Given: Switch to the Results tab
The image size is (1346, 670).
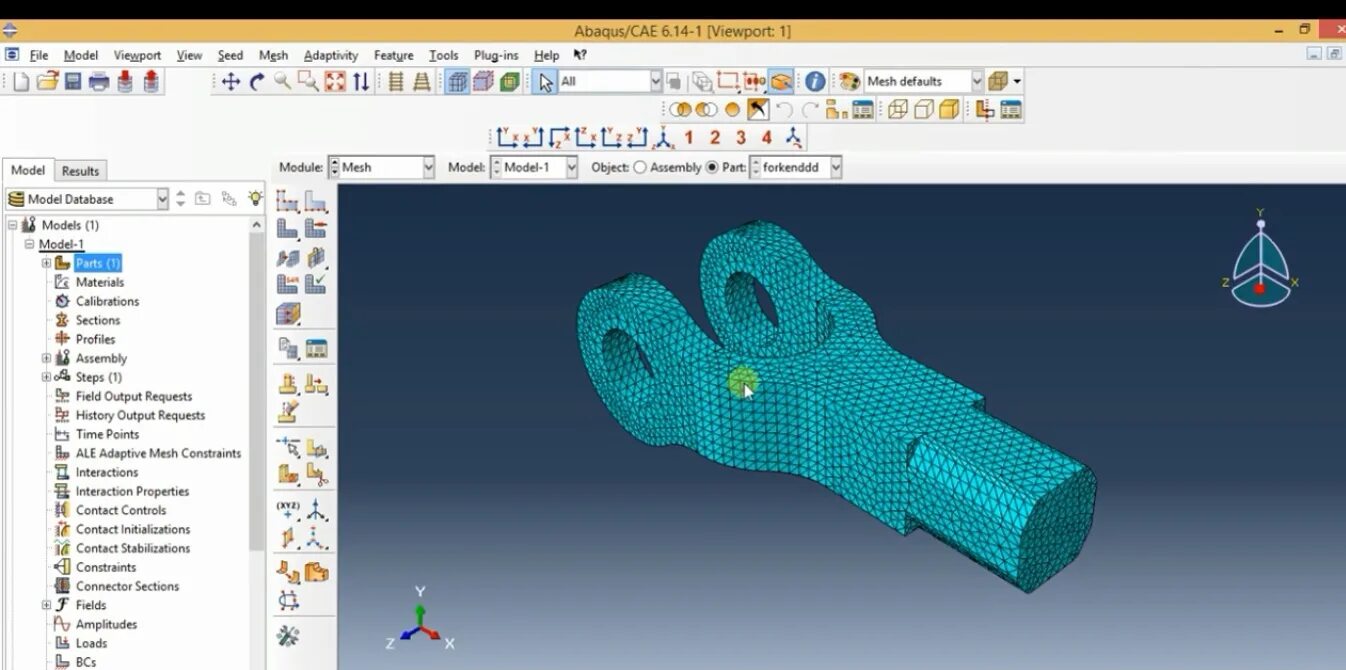Looking at the screenshot, I should point(80,170).
